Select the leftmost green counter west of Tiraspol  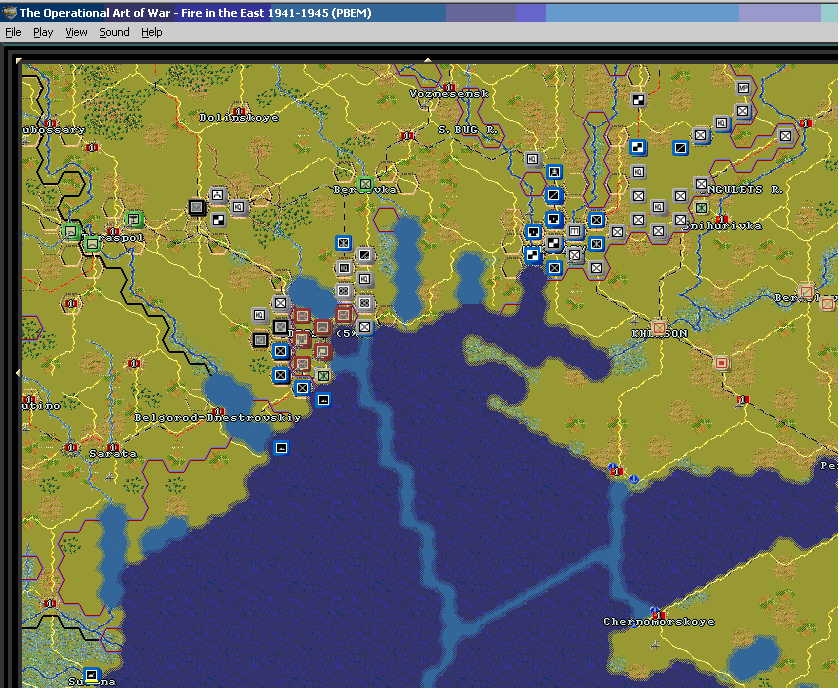point(71,232)
